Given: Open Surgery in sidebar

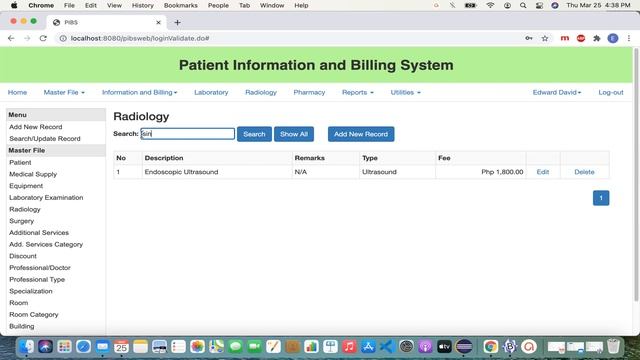Looking at the screenshot, I should [21, 221].
